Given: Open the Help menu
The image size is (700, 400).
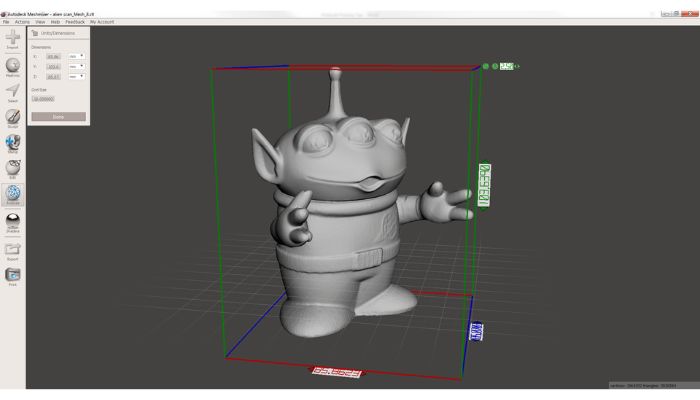Looking at the screenshot, I should click(55, 22).
